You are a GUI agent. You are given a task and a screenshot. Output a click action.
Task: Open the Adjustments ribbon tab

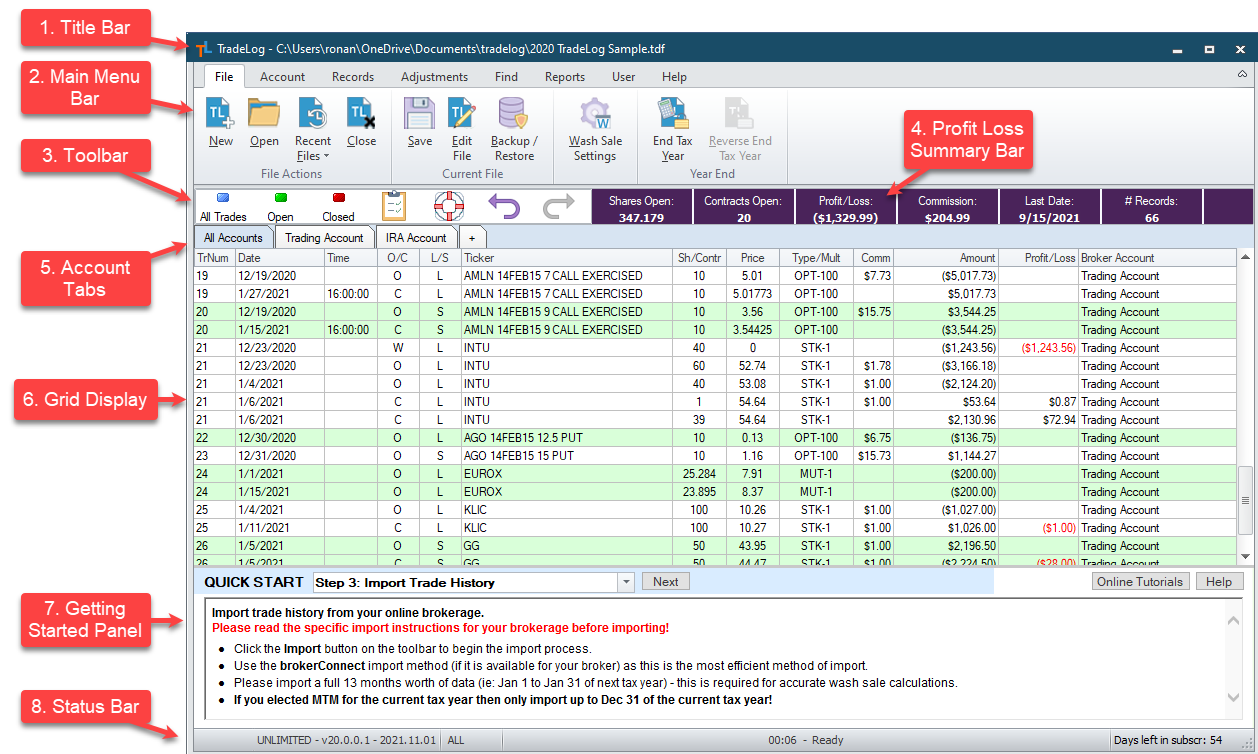[434, 77]
